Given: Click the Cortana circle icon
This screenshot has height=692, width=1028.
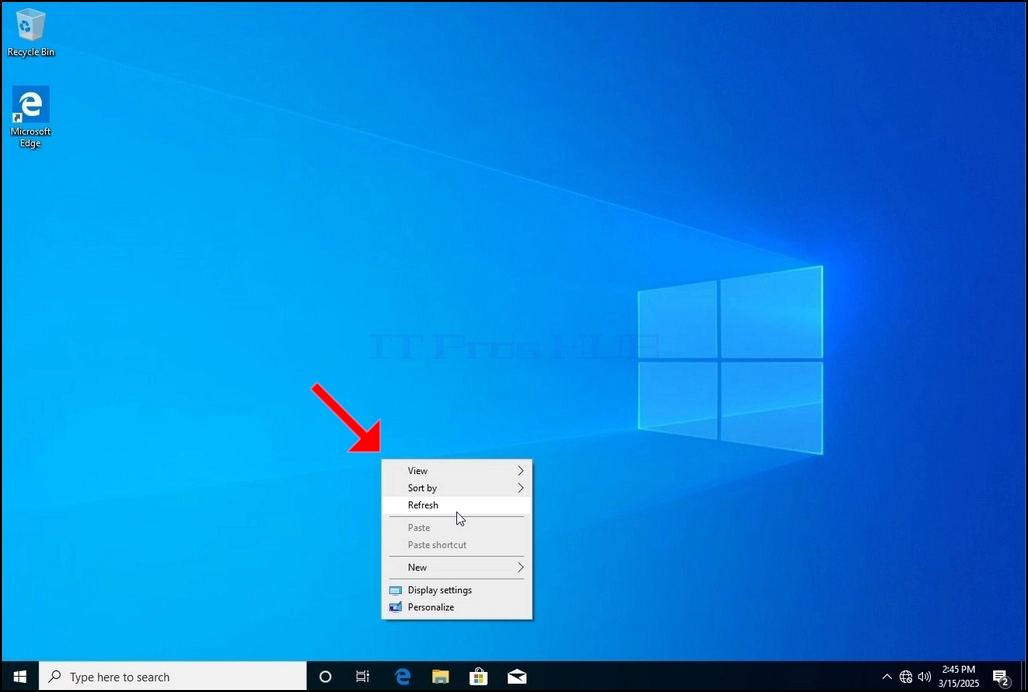Looking at the screenshot, I should 325,676.
